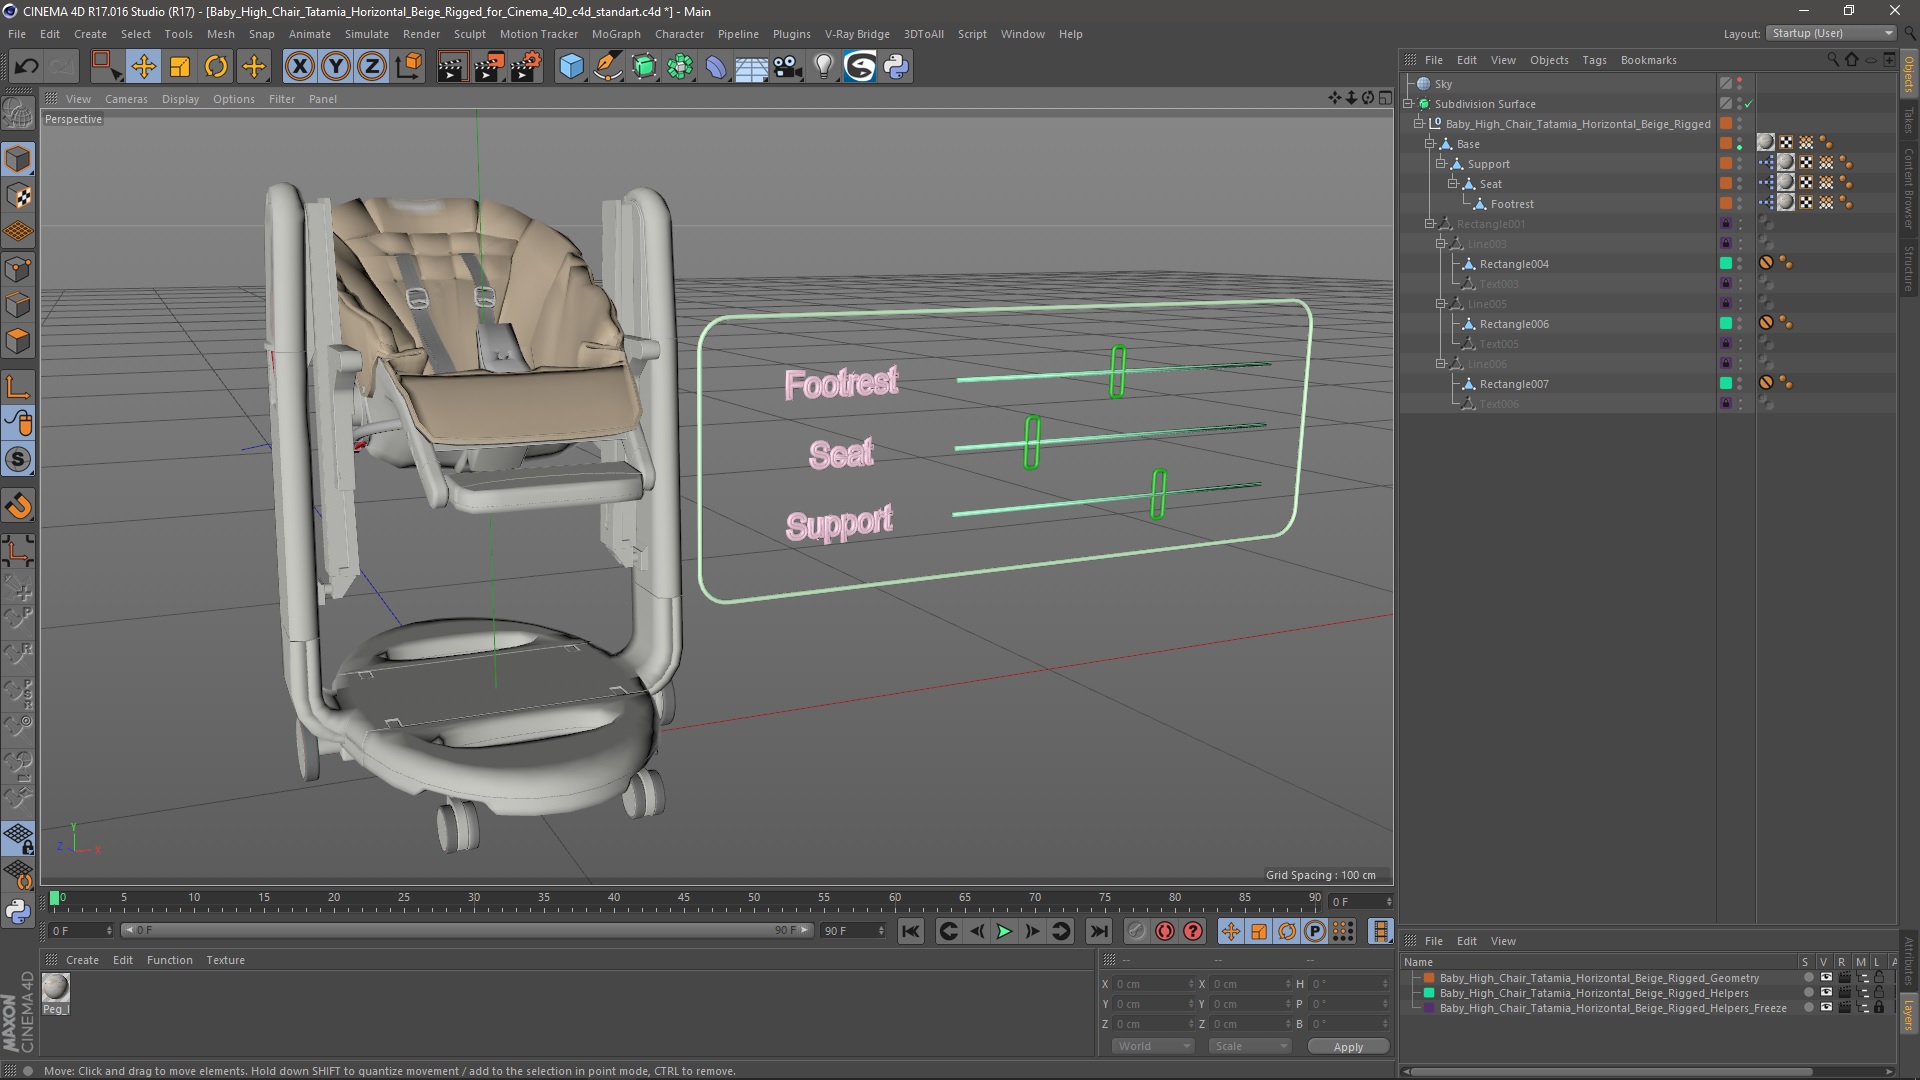Viewport: 1920px width, 1080px height.
Task: Toggle Z axis lock
Action: pyautogui.click(x=372, y=67)
